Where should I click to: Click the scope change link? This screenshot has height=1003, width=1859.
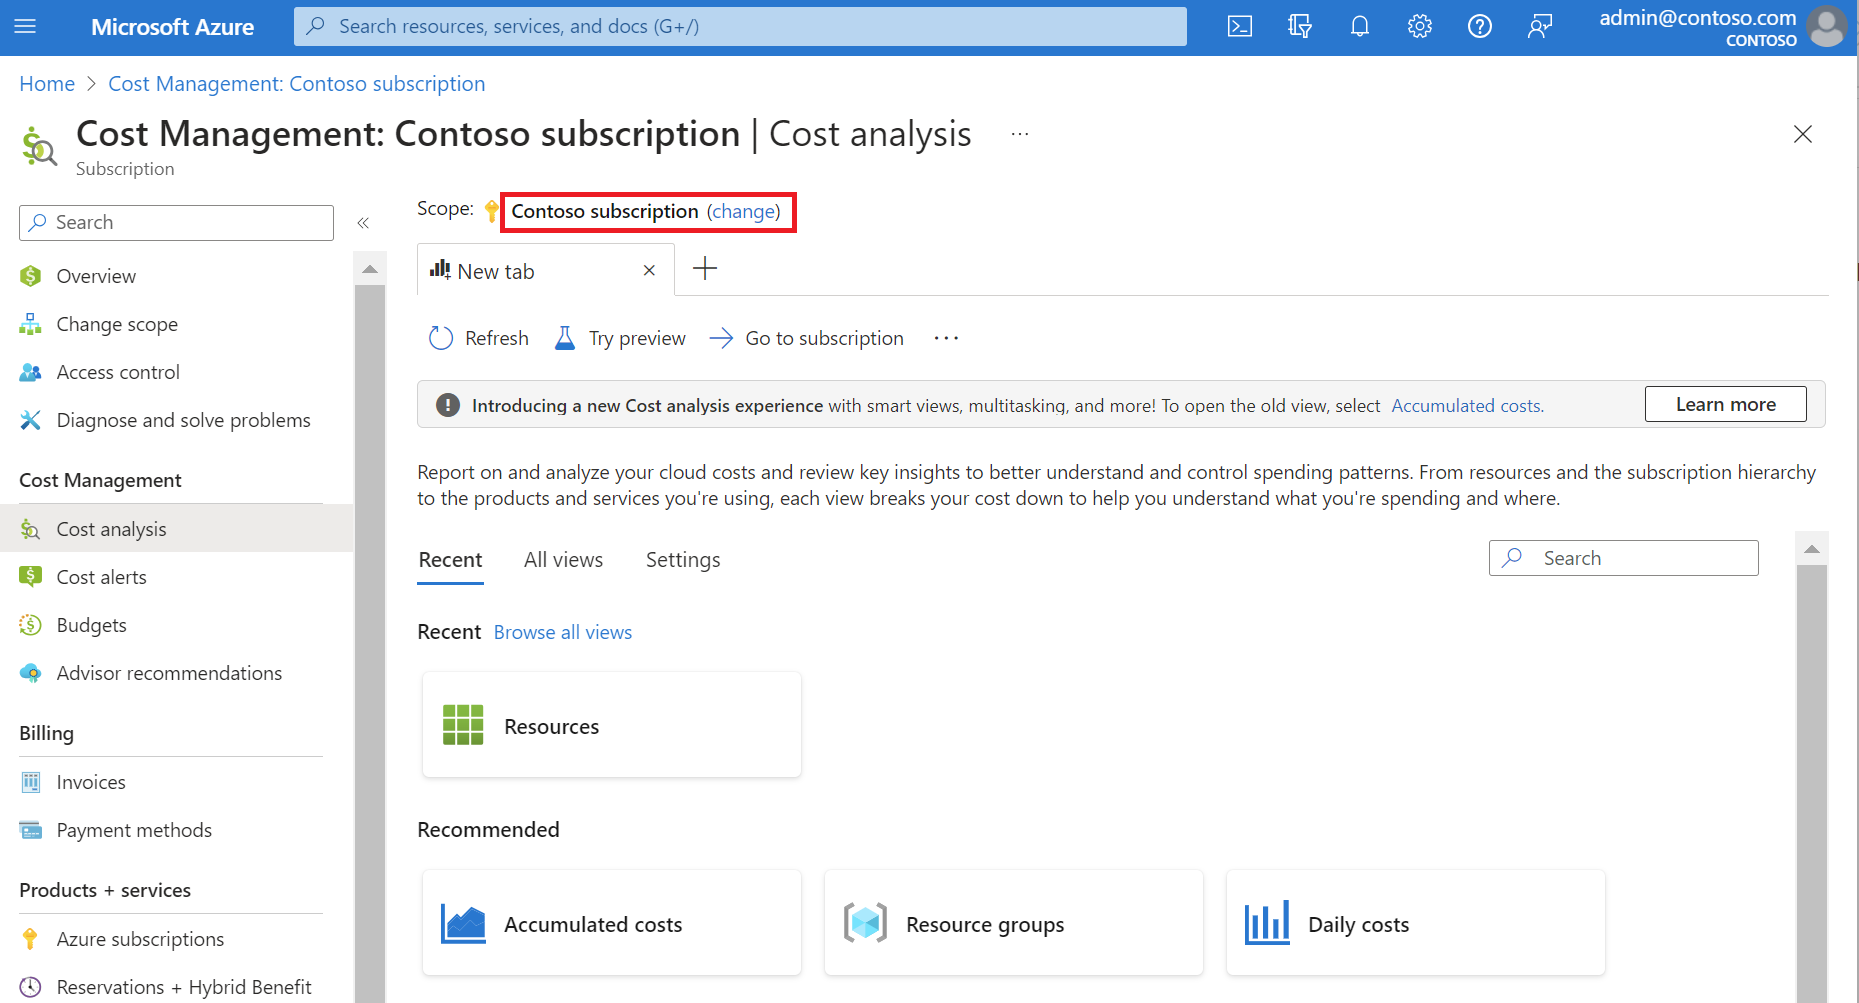743,212
